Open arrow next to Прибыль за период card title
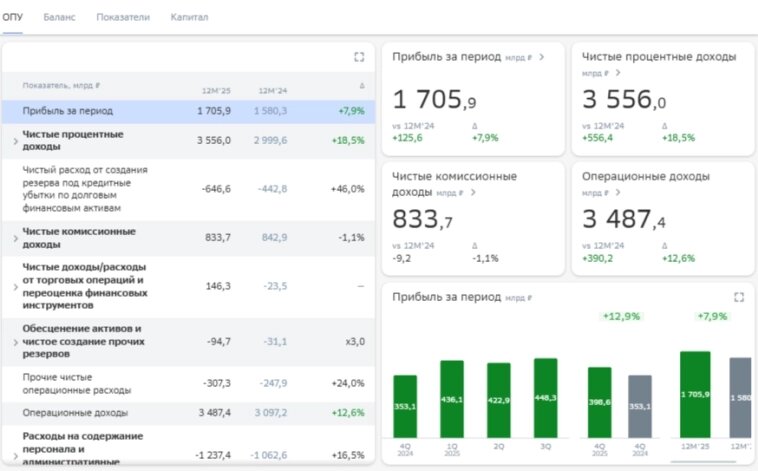The height and width of the screenshot is (471, 758). pyautogui.click(x=541, y=57)
